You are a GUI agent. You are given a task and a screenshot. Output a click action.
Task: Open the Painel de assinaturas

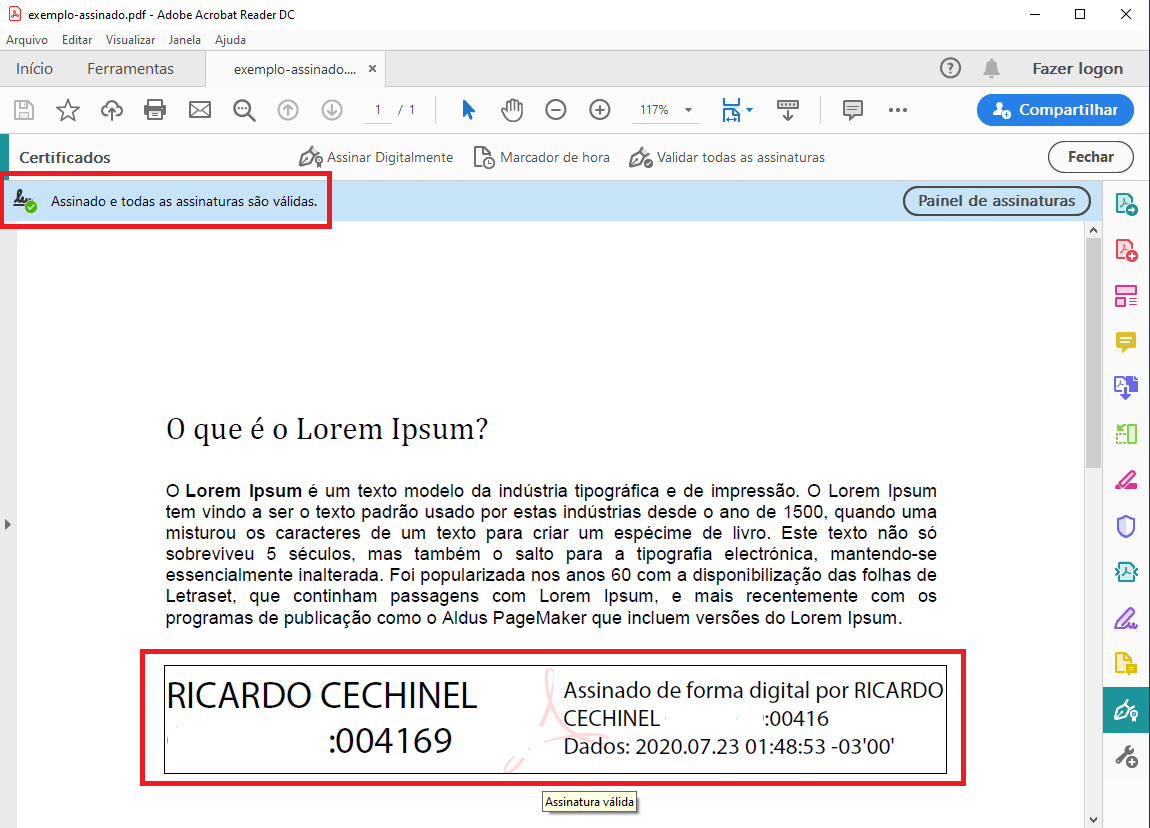[x=996, y=201]
